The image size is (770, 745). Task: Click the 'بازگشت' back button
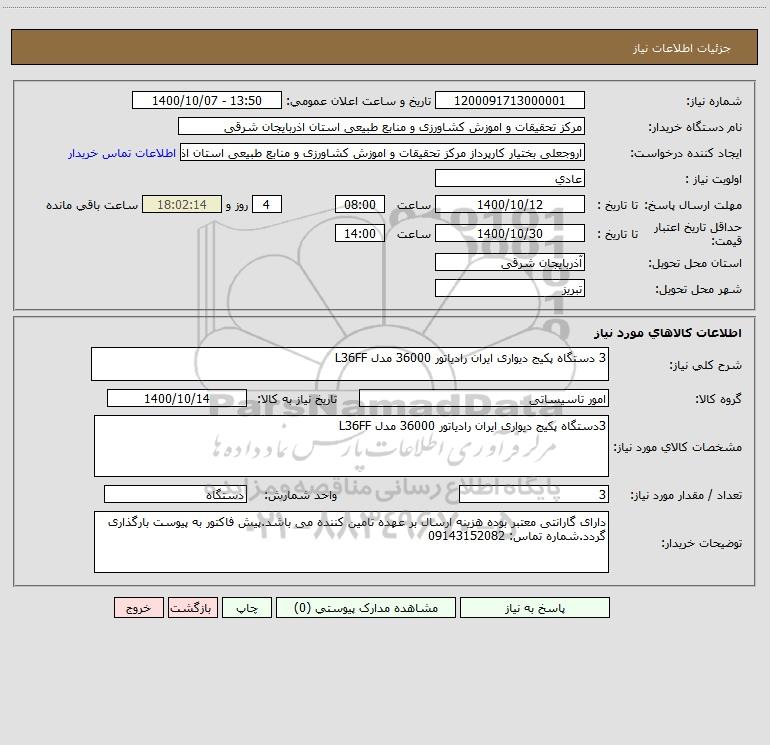192,608
